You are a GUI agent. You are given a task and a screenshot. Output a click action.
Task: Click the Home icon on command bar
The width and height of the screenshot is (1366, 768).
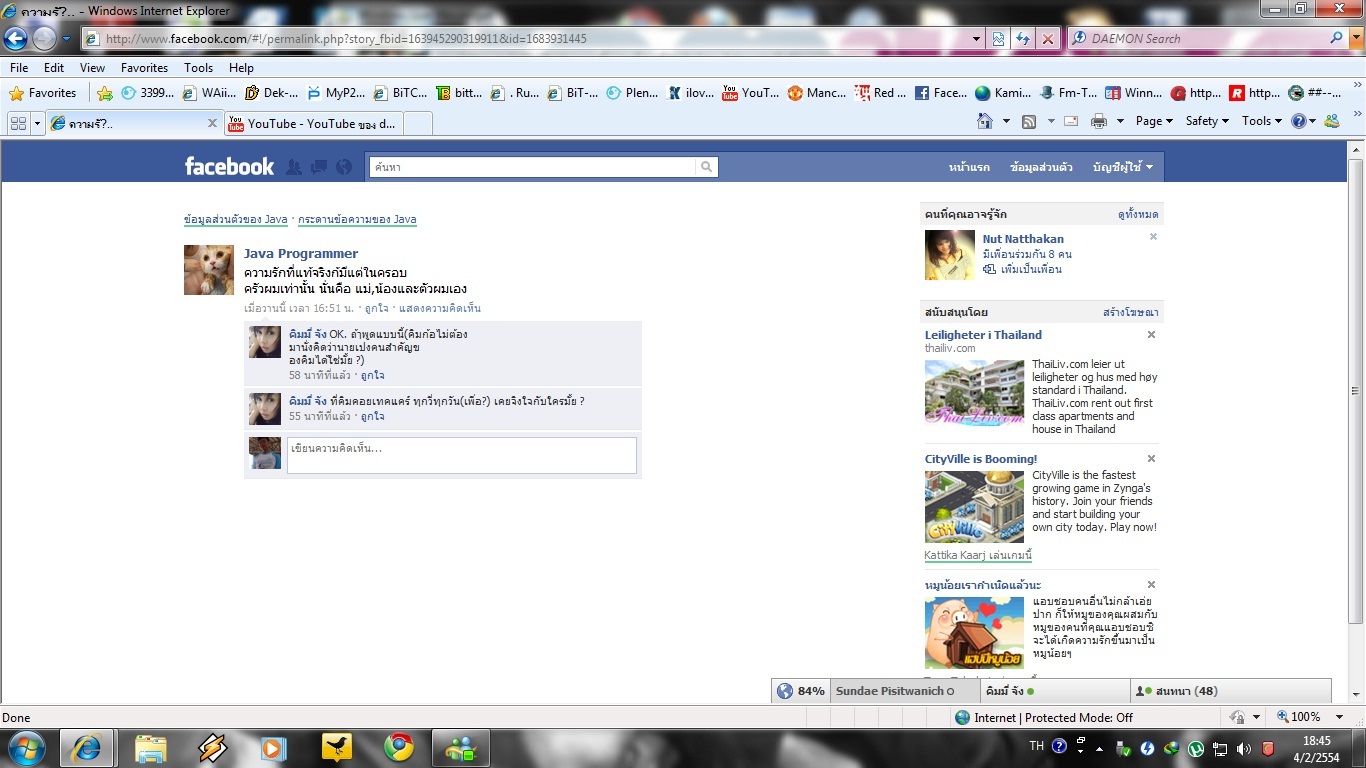985,121
